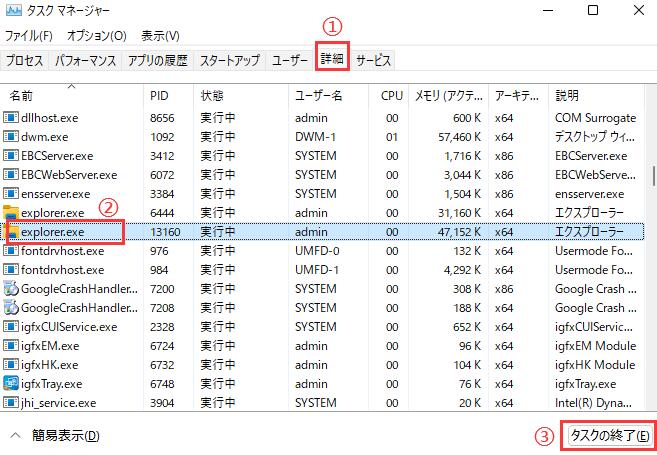Click the igfxCUIService.exe process icon
Viewport: 657px width, 455px height.
[x=11, y=326]
